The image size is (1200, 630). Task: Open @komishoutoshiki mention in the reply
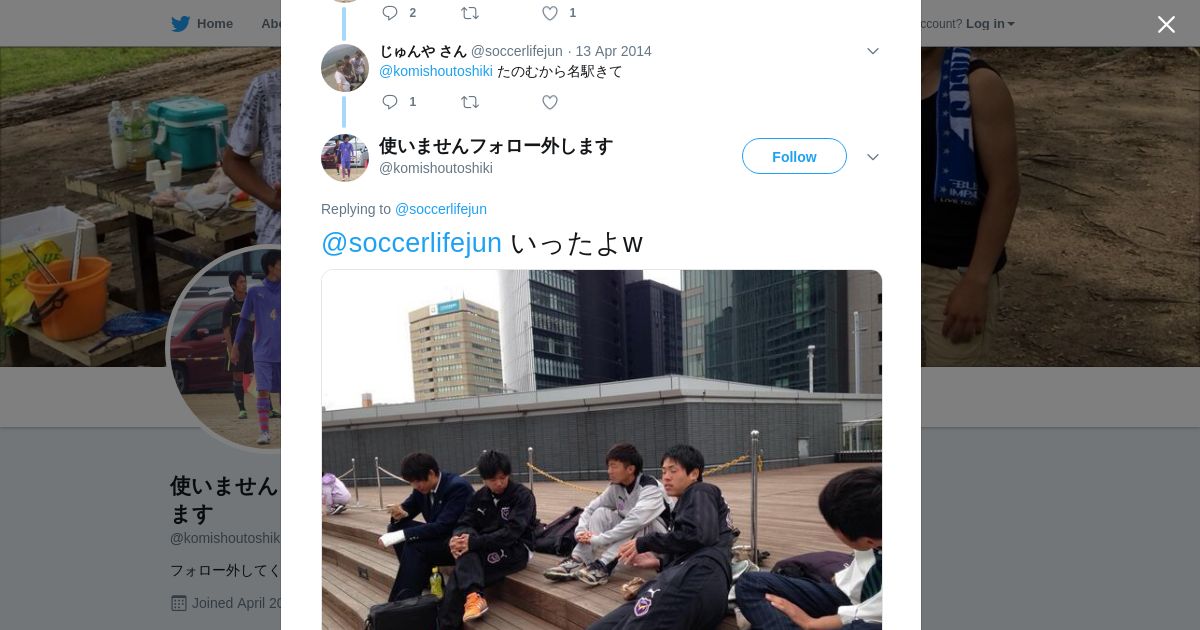coord(436,71)
